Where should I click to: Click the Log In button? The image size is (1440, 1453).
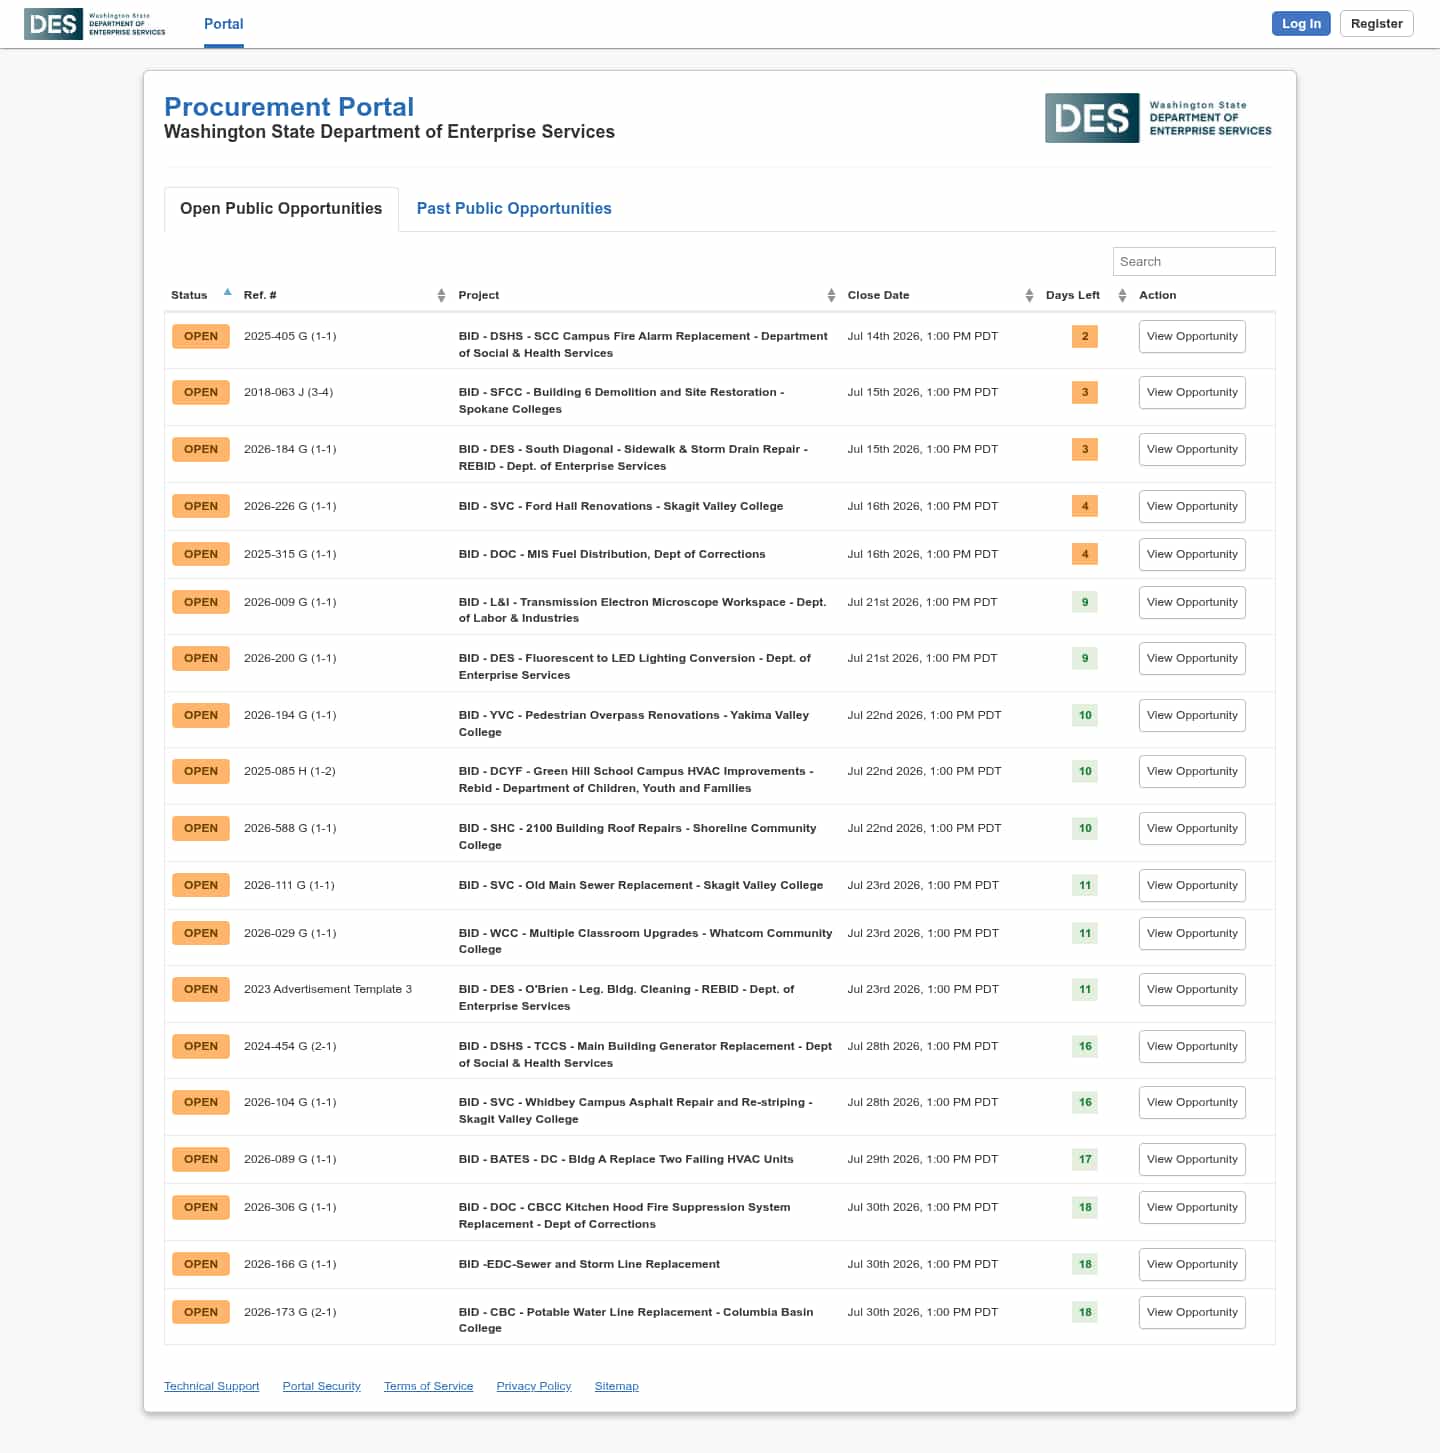(x=1301, y=23)
